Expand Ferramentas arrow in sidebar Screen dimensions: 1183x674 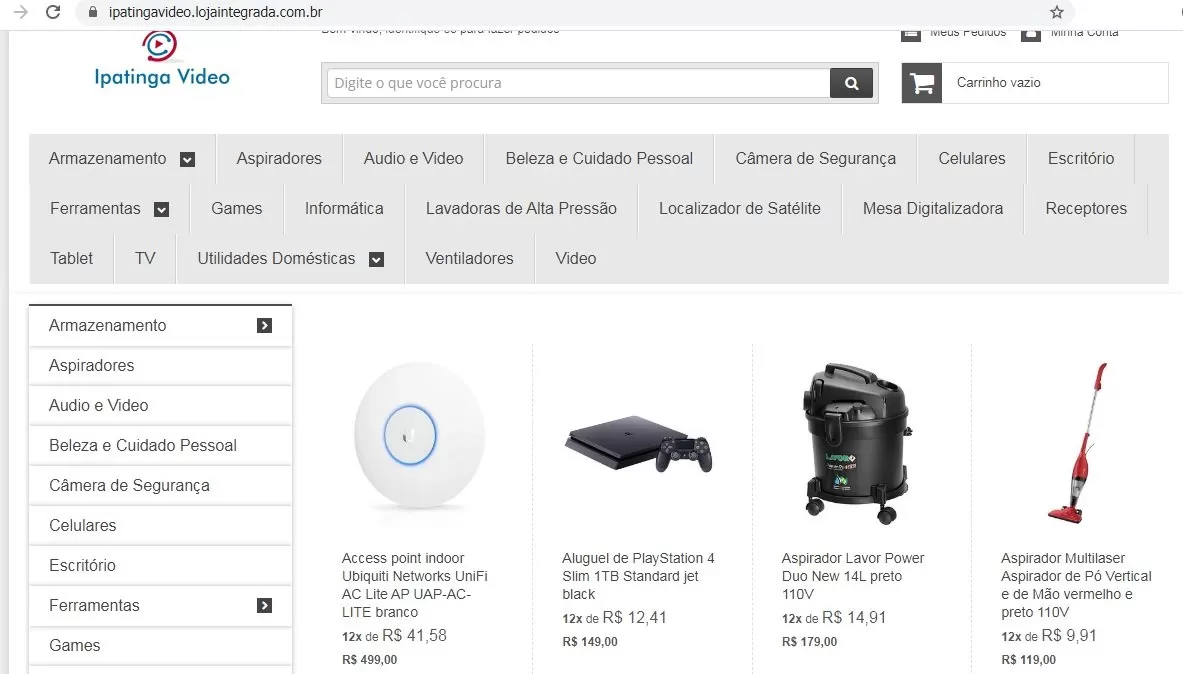click(x=264, y=605)
